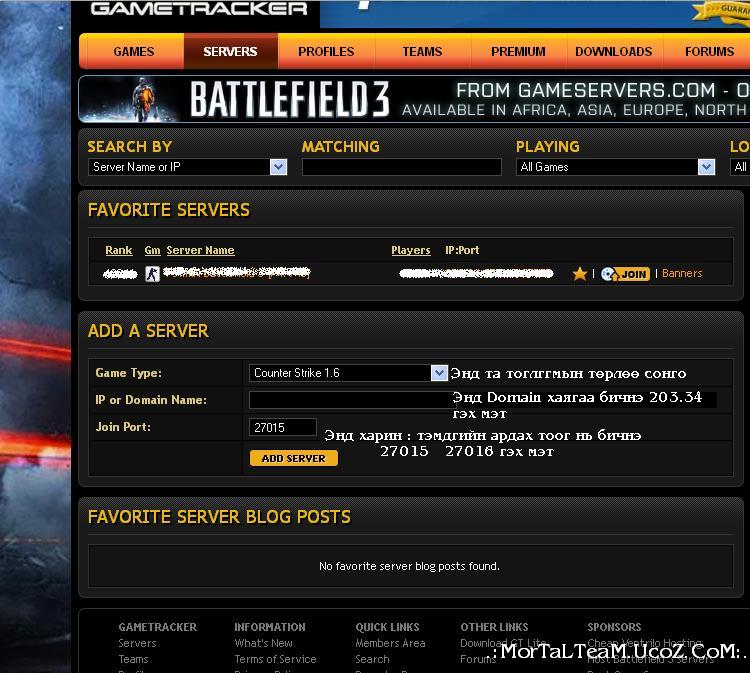Switch to the SERVERS tab
Image resolution: width=750 pixels, height=673 pixels.
(x=230, y=52)
